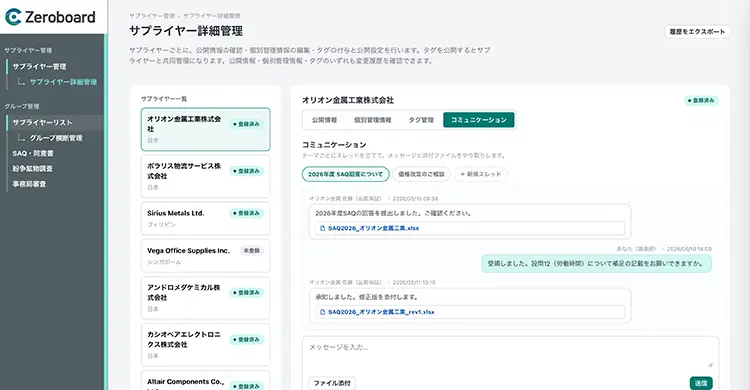
Task: Open 紛争鉱物調査 in the sidebar
Action: pyautogui.click(x=33, y=168)
